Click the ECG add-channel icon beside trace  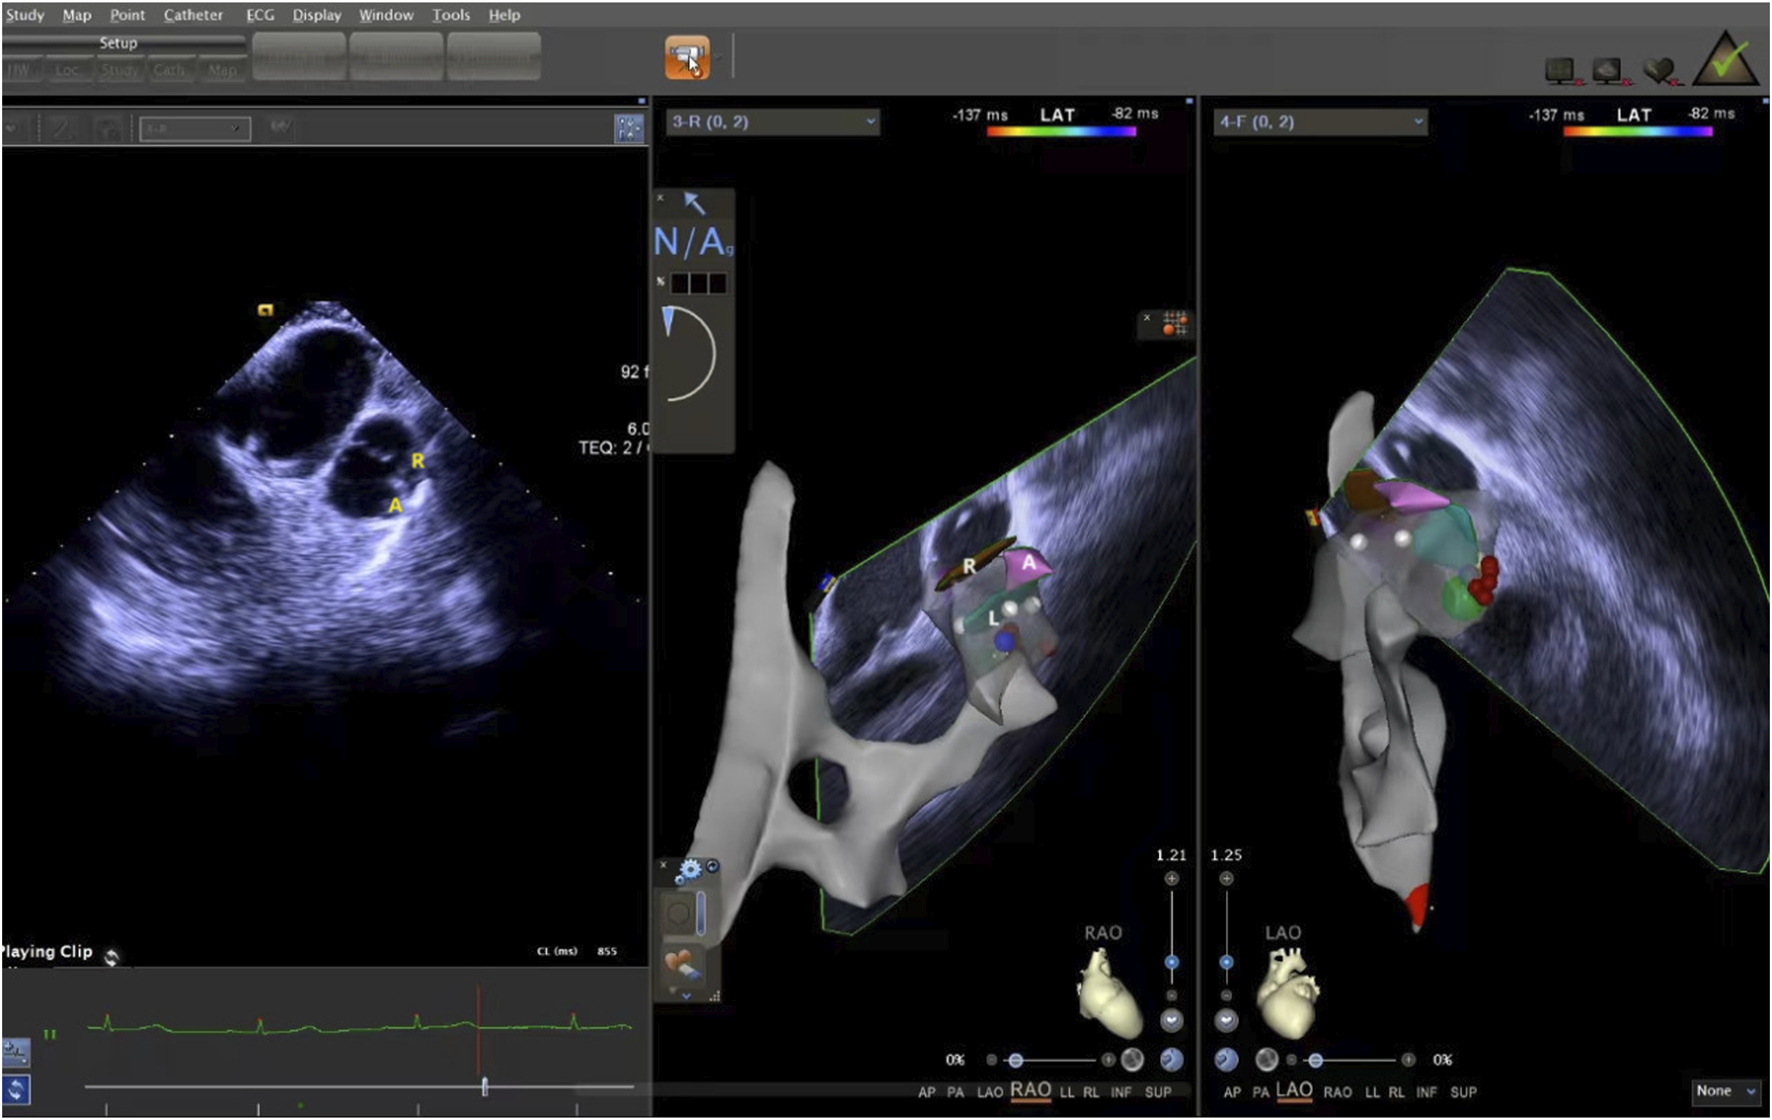pyautogui.click(x=16, y=1051)
